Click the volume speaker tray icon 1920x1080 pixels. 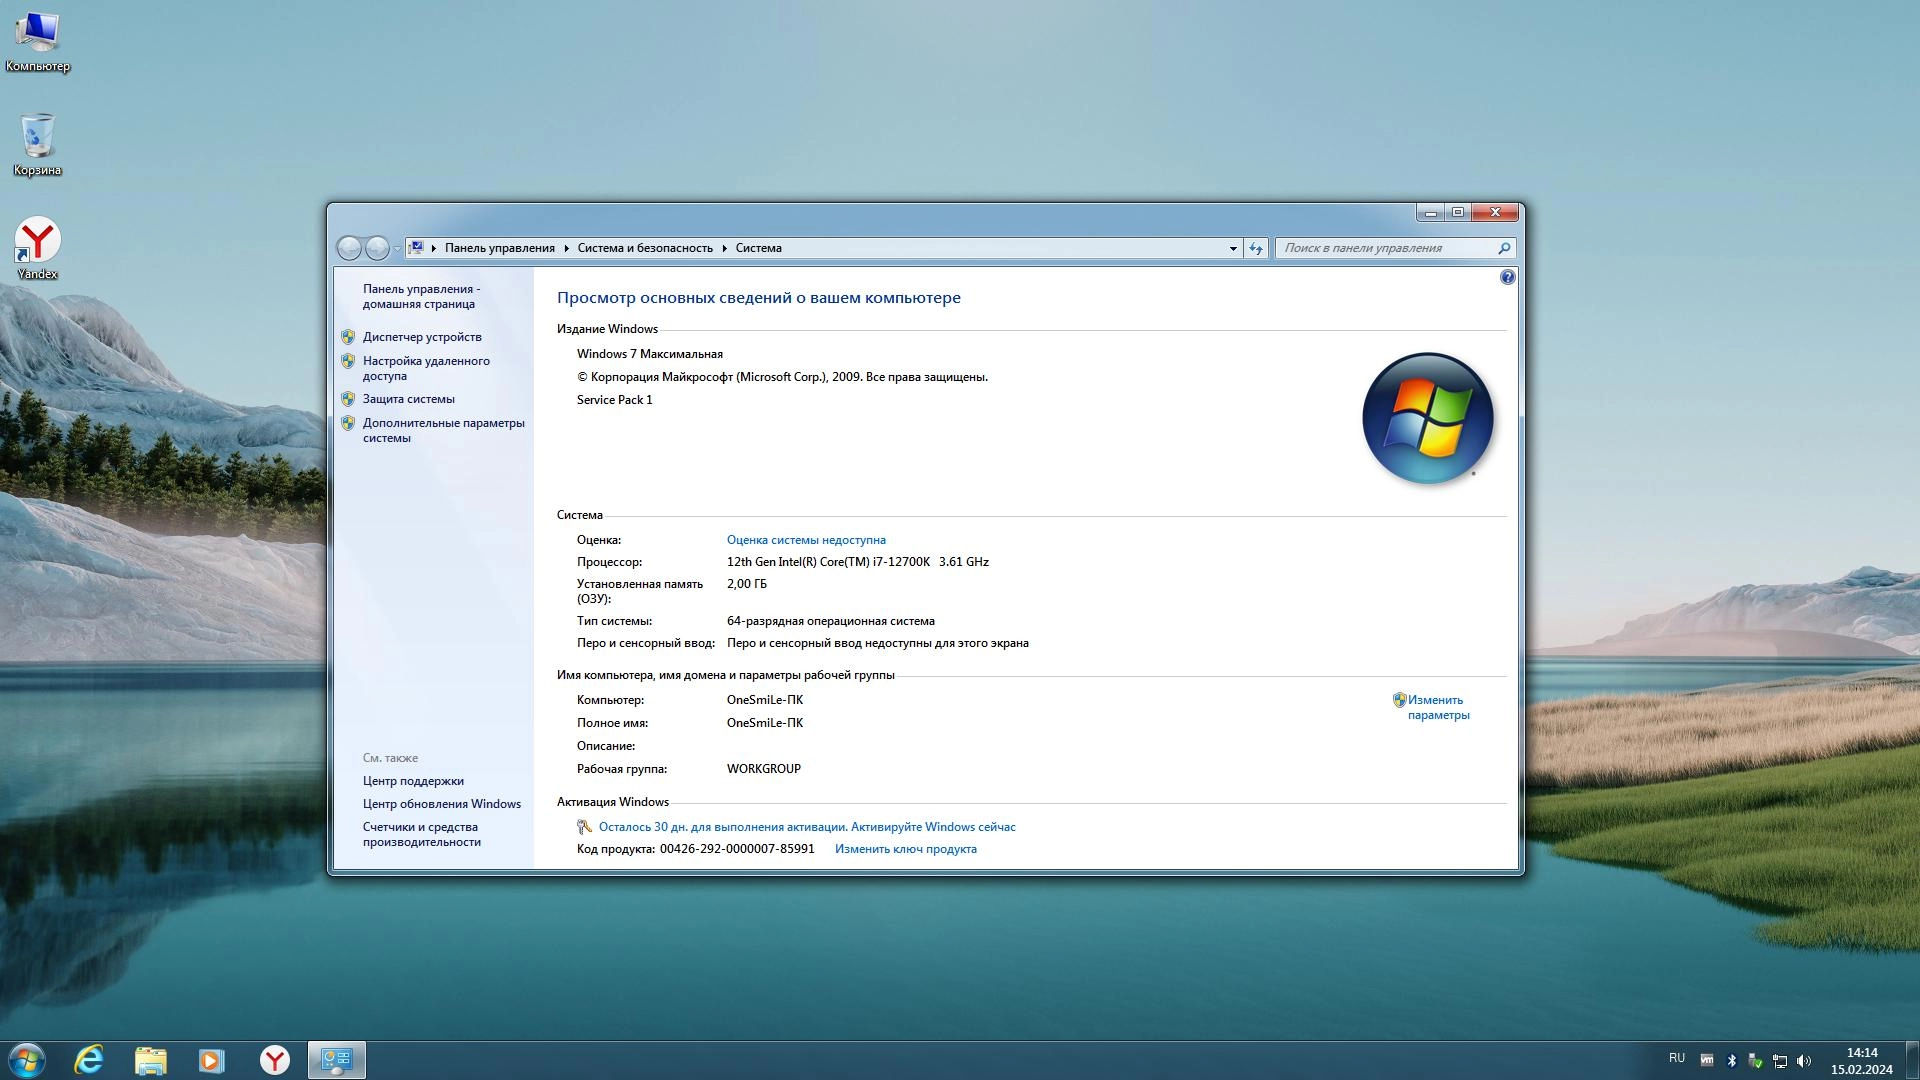[x=1804, y=1061]
